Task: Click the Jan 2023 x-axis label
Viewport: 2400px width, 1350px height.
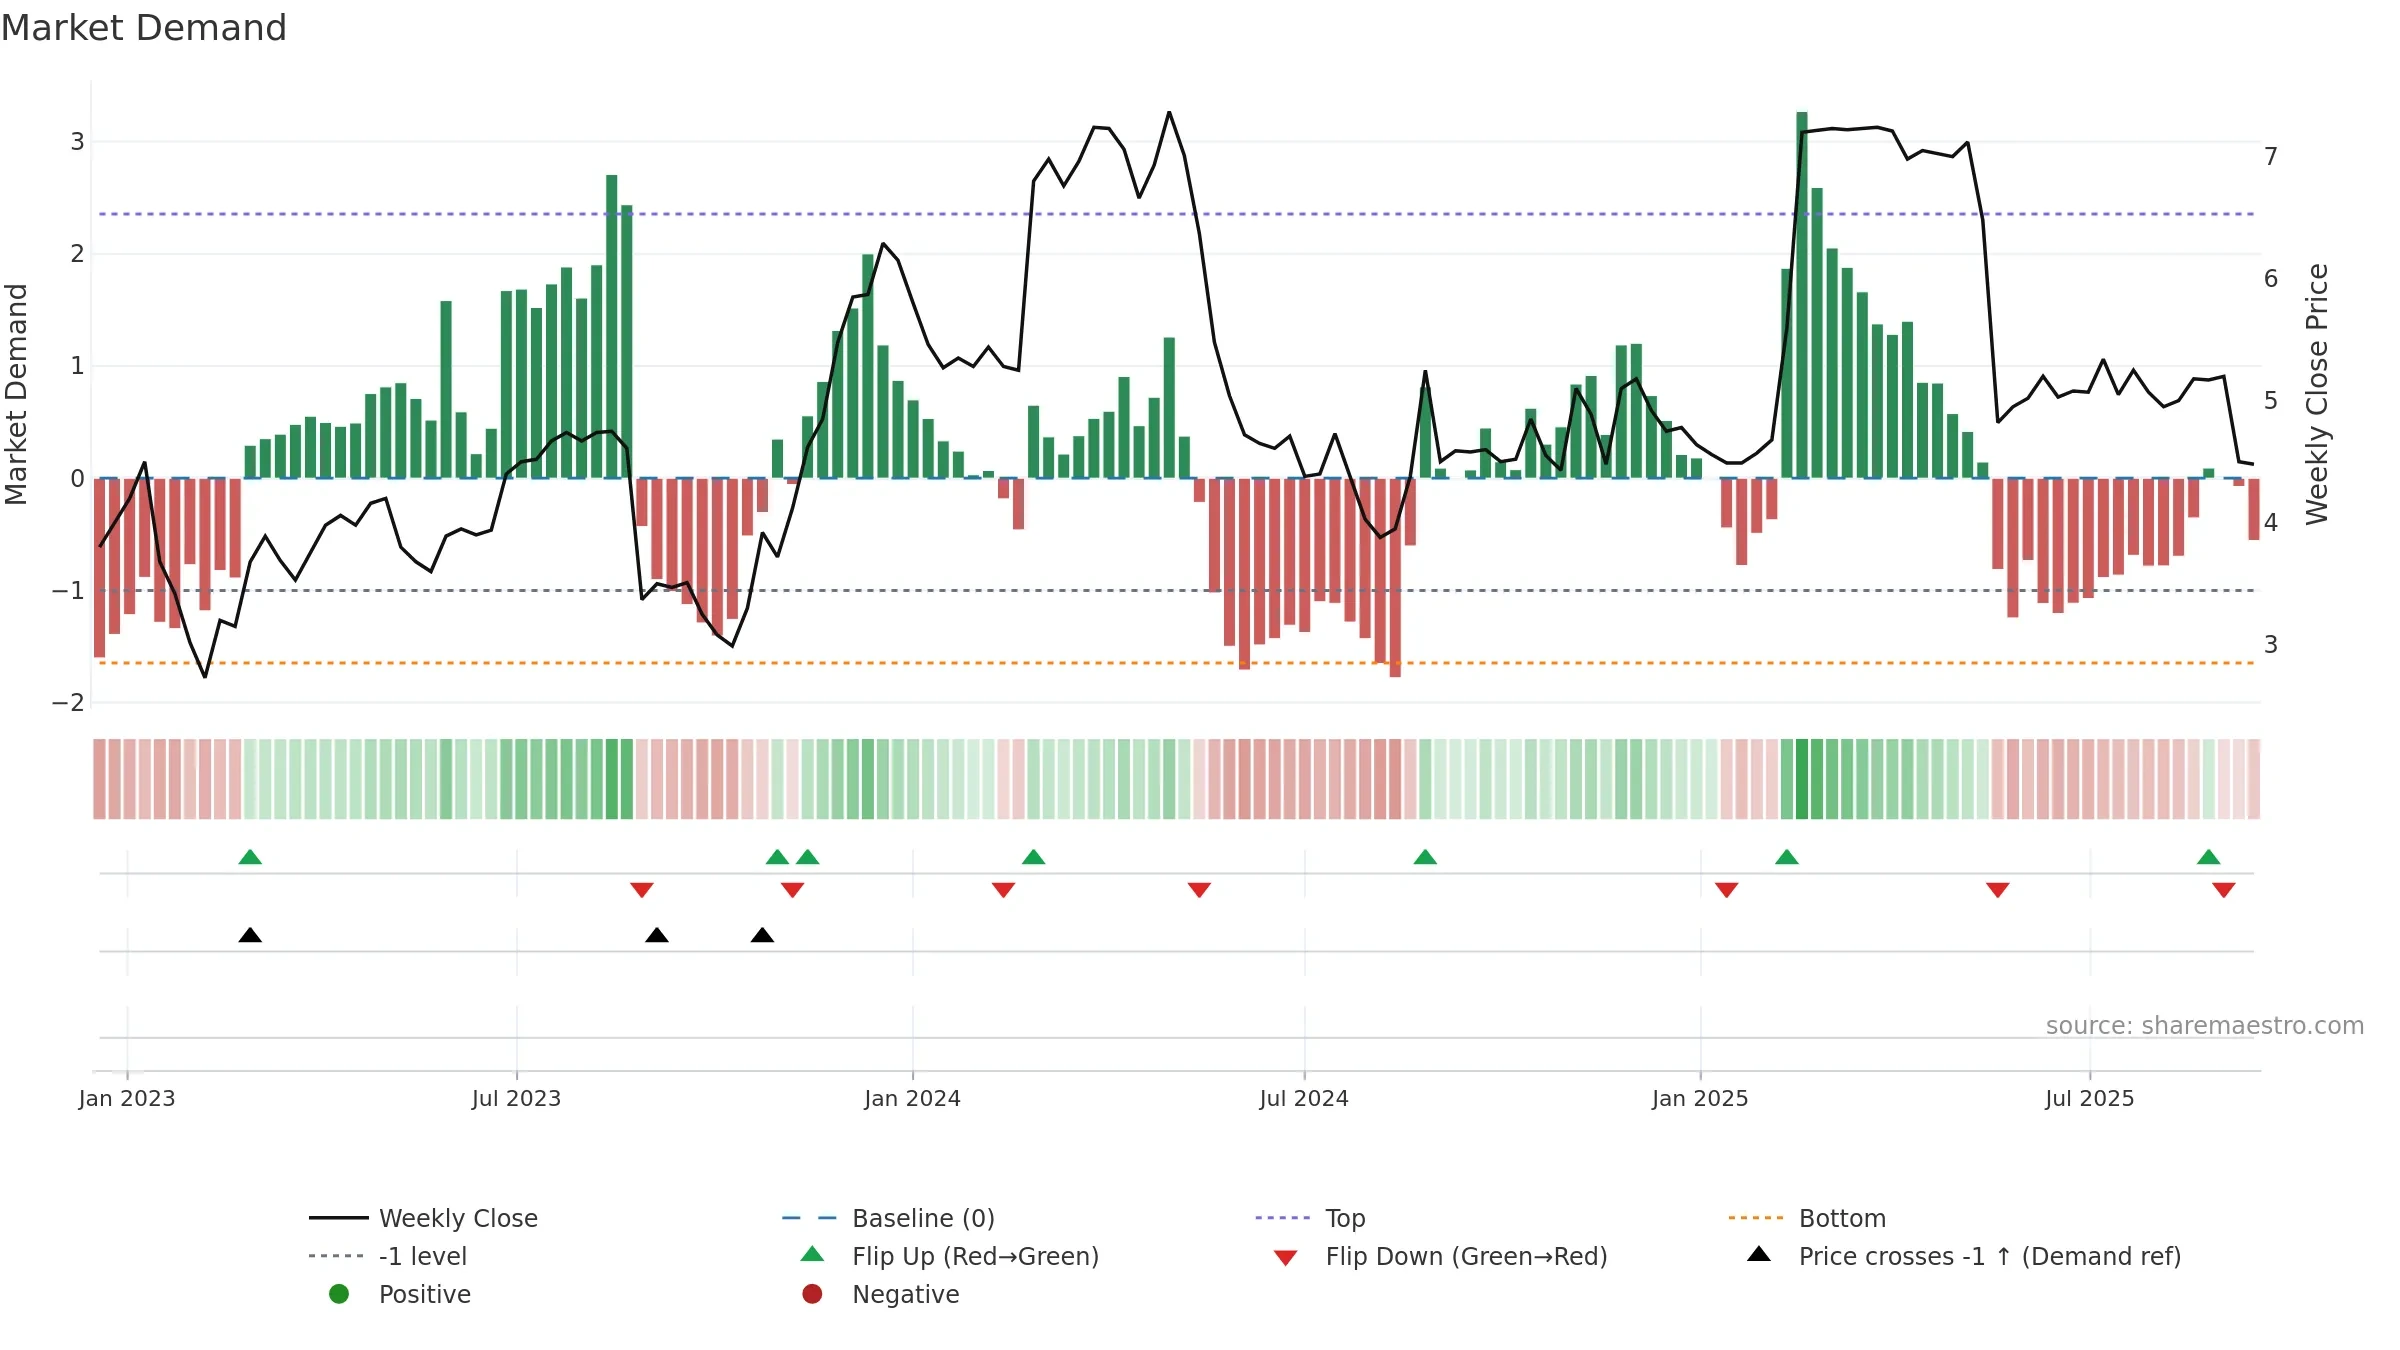Action: pyautogui.click(x=127, y=1099)
